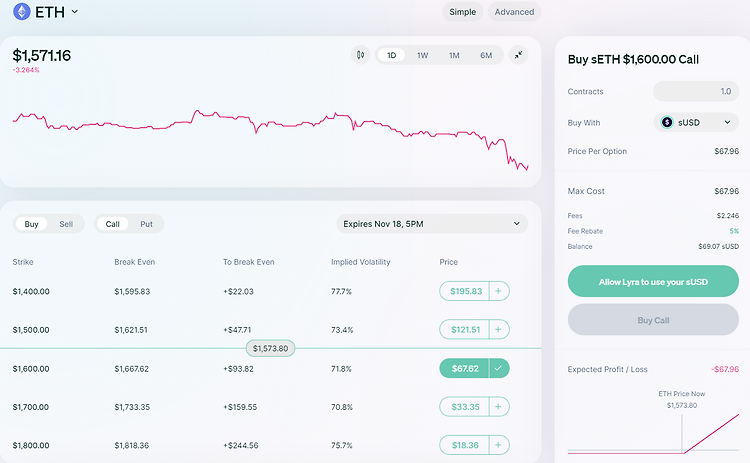Click the $1,800.00 strike cell
Image resolution: width=750 pixels, height=463 pixels.
pos(31,445)
